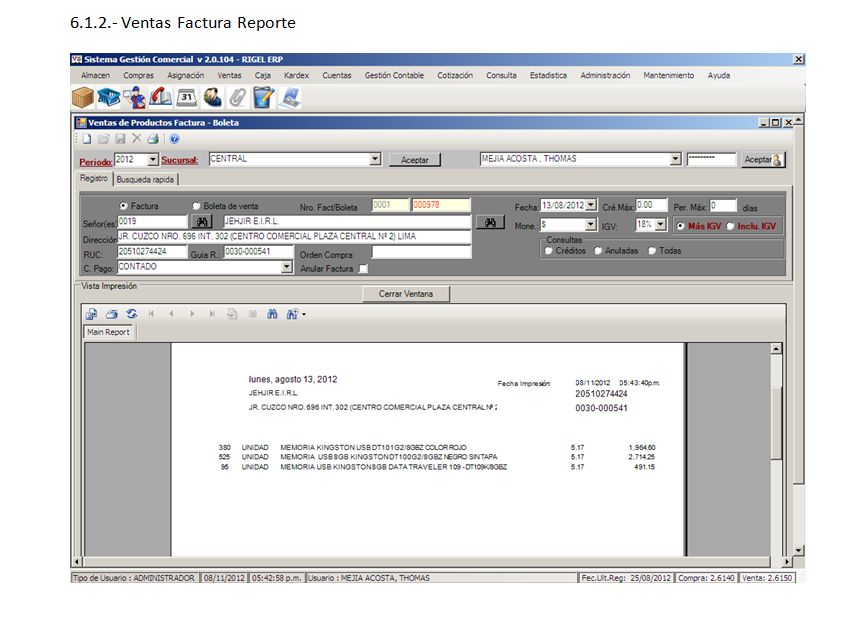Open the calendar icon showing 31
This screenshot has height=627, width=858.
click(x=186, y=97)
